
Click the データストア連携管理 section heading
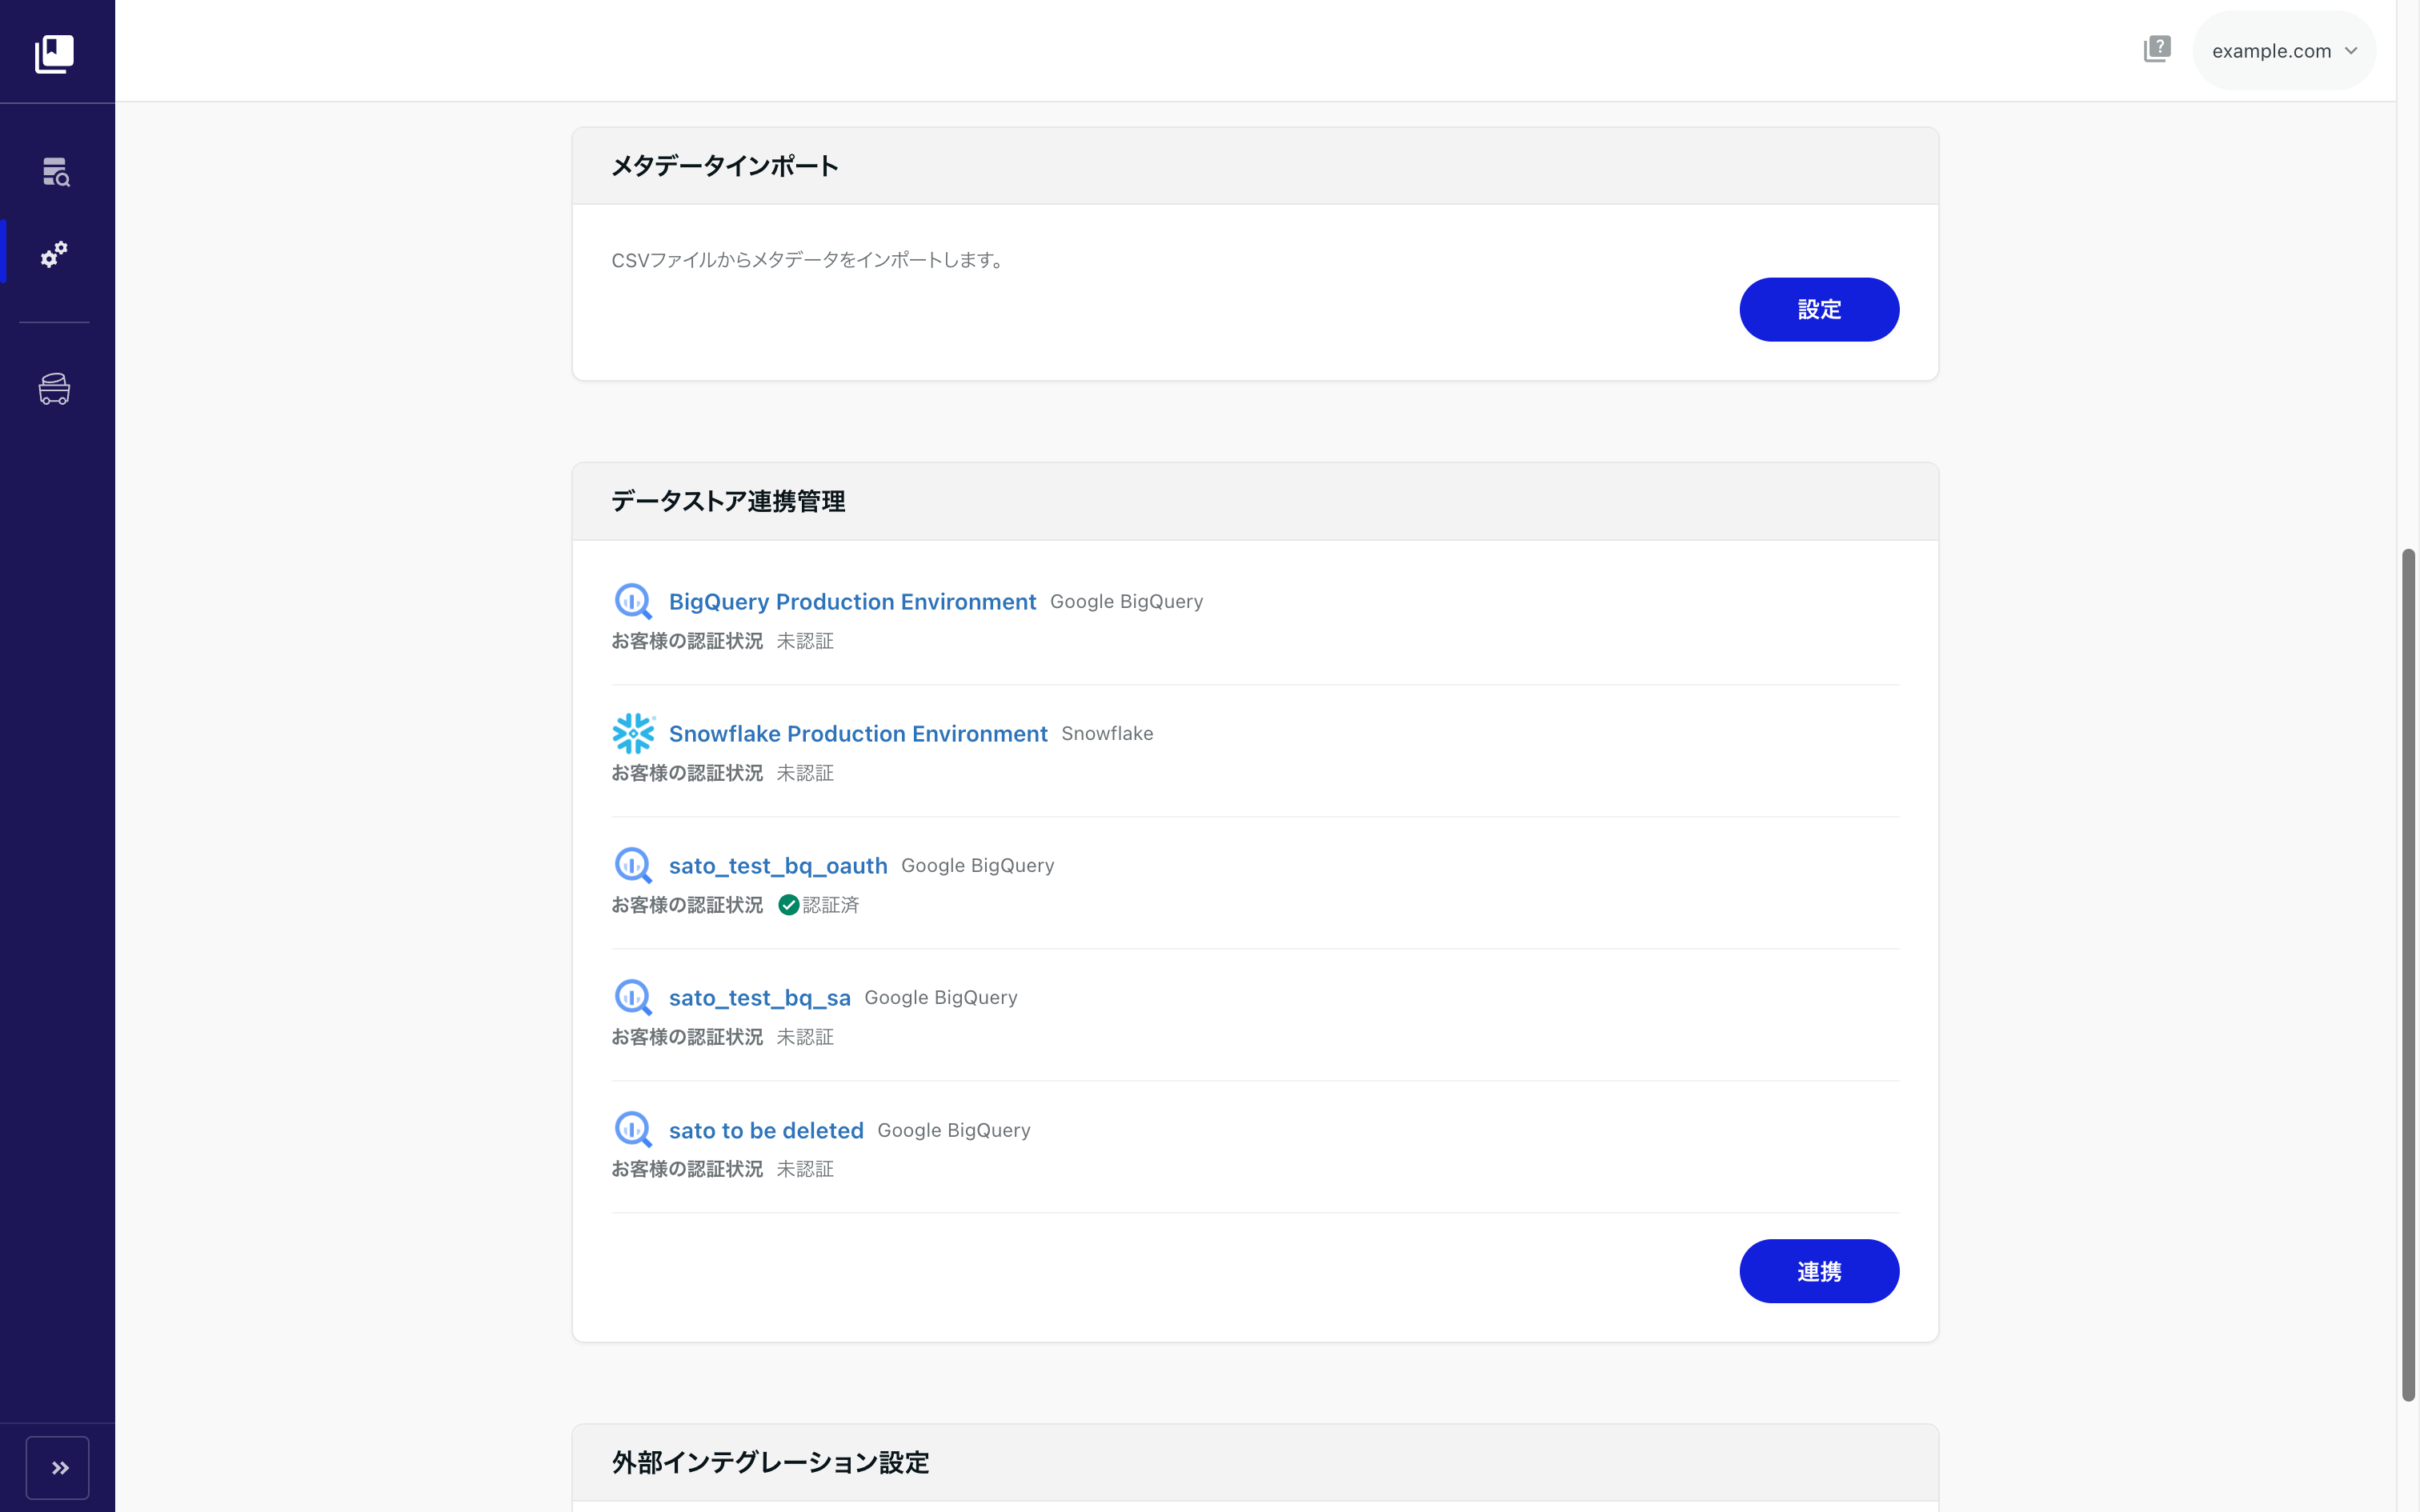pyautogui.click(x=728, y=501)
